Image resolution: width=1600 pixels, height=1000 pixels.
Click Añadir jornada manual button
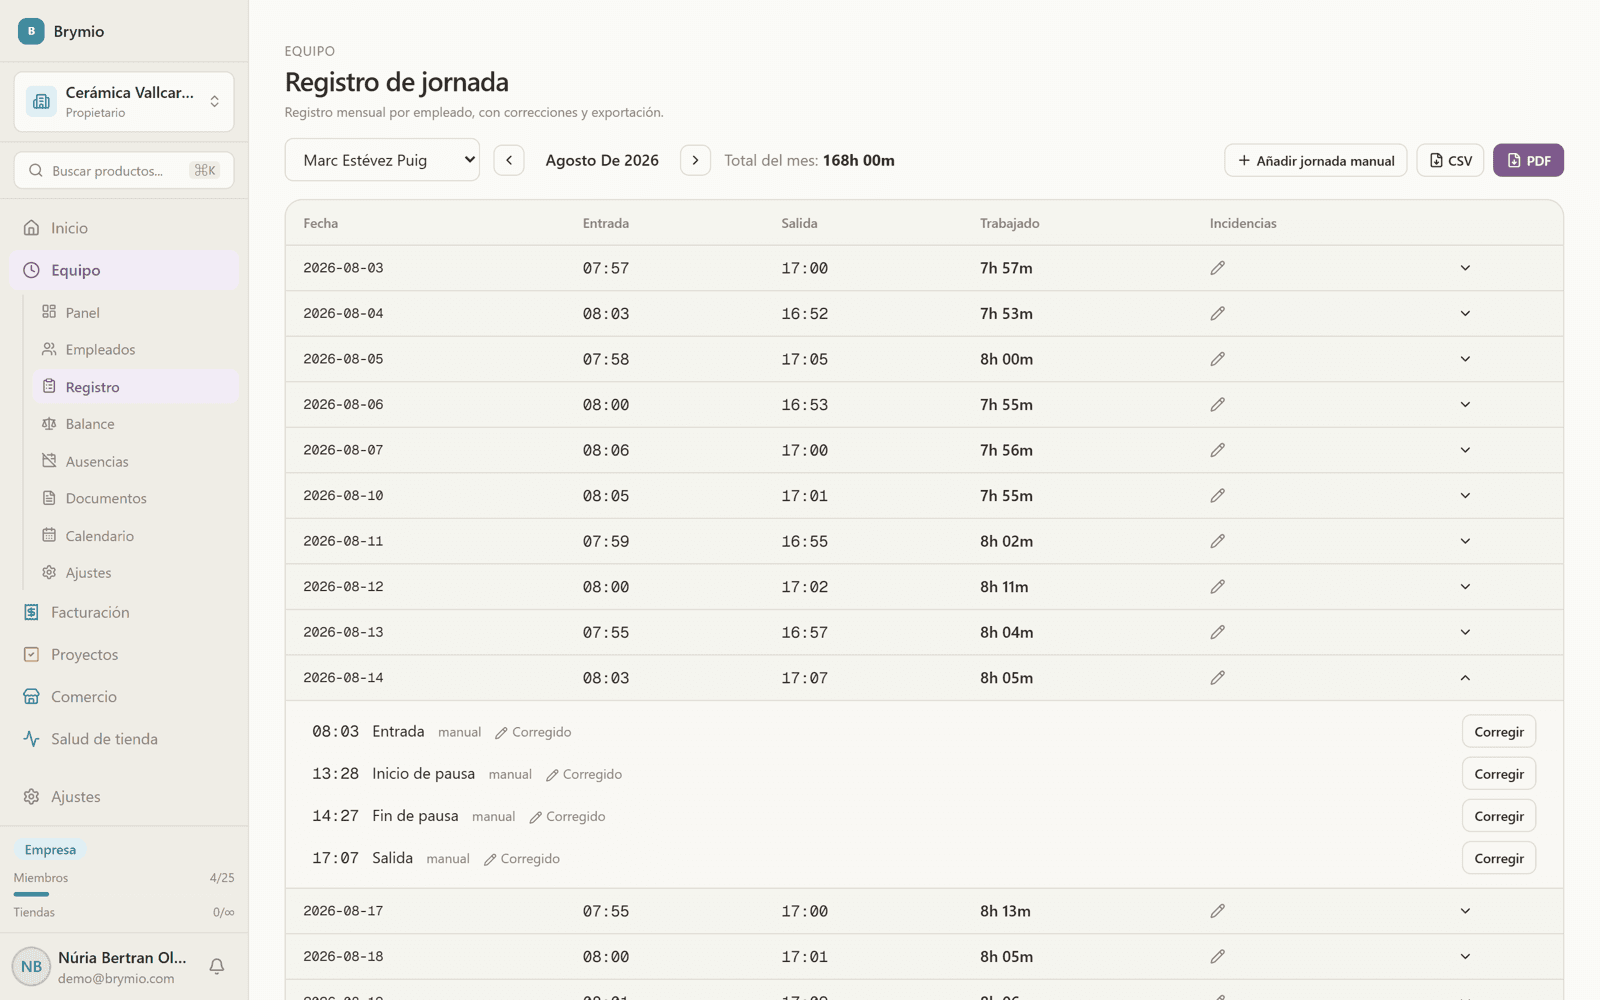coord(1316,160)
